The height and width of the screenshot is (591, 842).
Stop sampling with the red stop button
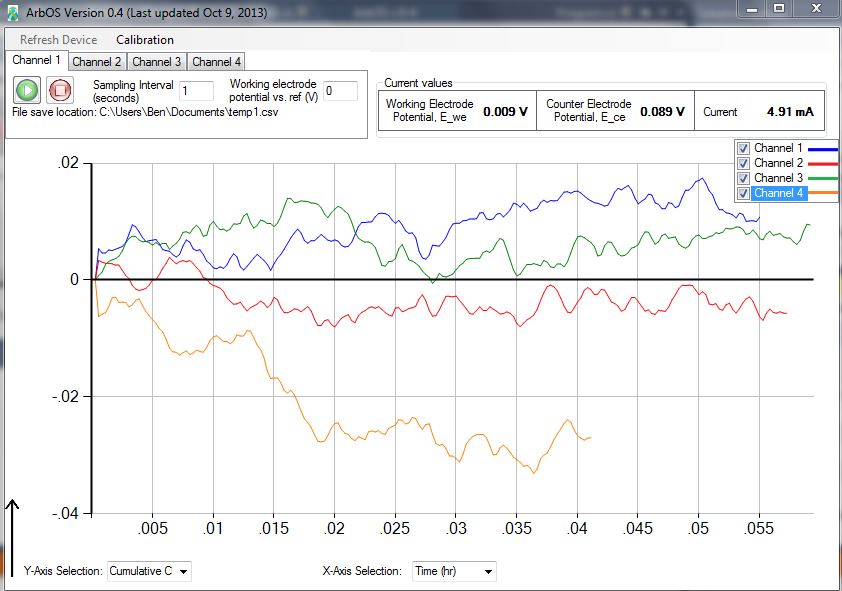(x=60, y=90)
